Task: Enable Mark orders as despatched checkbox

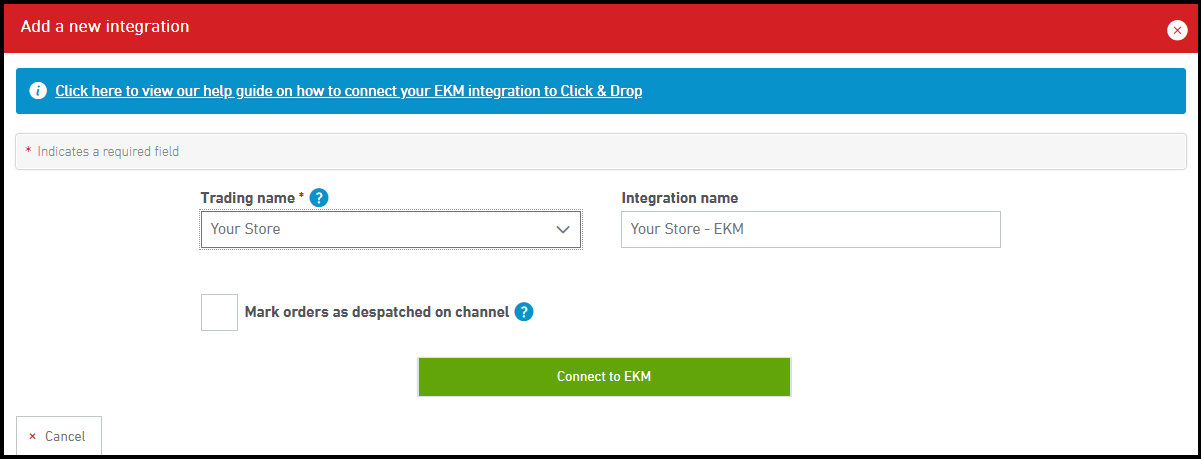Action: [x=219, y=312]
